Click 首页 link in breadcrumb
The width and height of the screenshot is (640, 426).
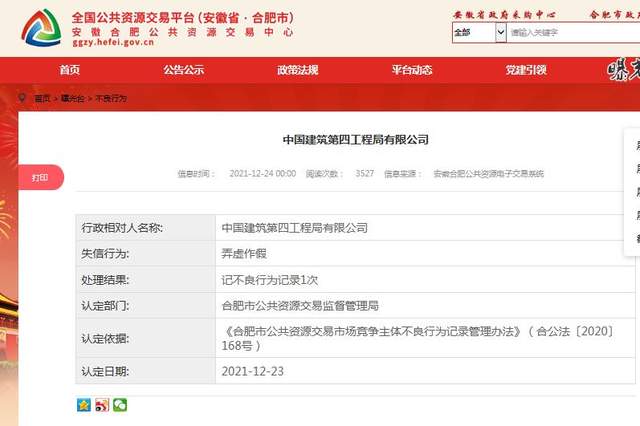42,99
